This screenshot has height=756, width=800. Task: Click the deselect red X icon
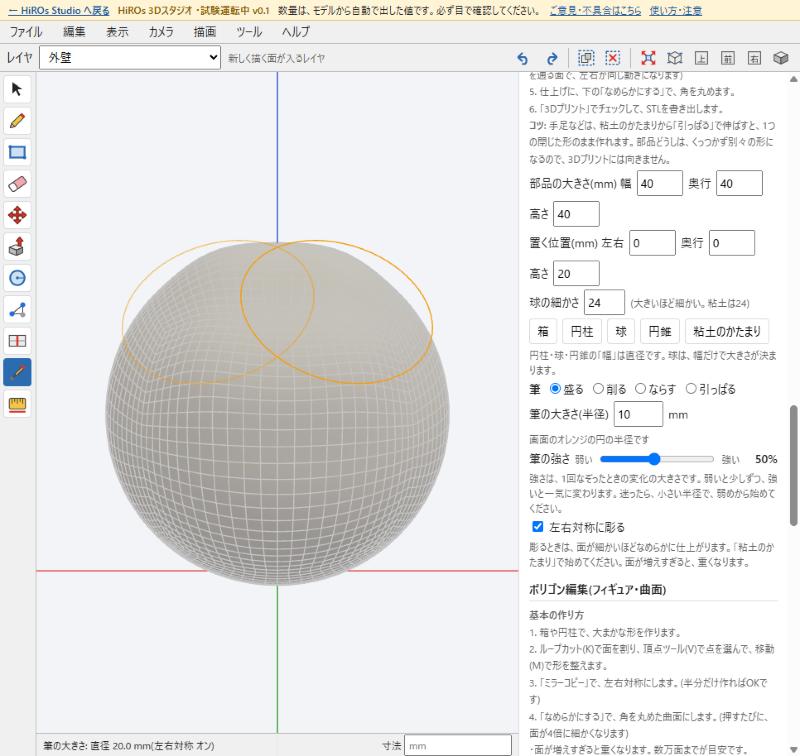tap(613, 58)
